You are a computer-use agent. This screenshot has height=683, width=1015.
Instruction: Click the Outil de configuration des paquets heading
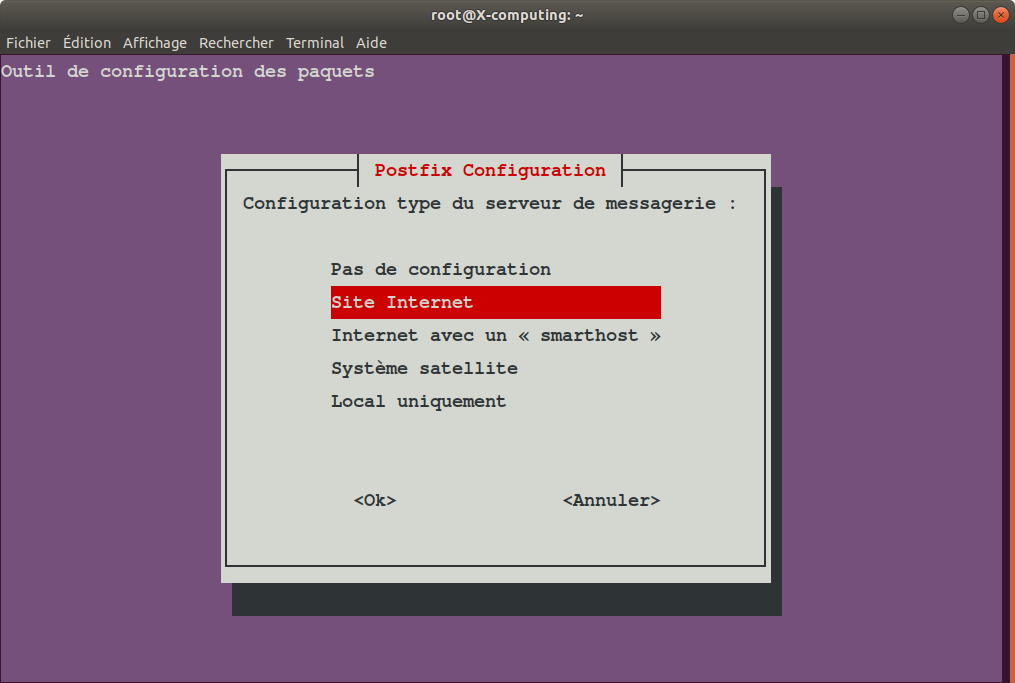click(x=188, y=71)
